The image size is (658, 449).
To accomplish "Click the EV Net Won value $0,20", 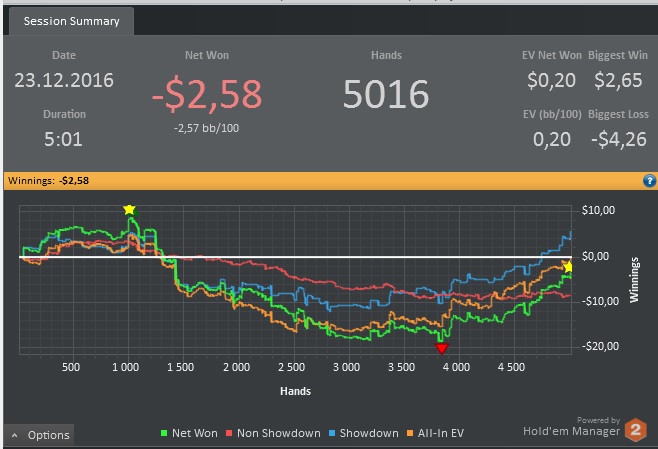I will 551,80.
